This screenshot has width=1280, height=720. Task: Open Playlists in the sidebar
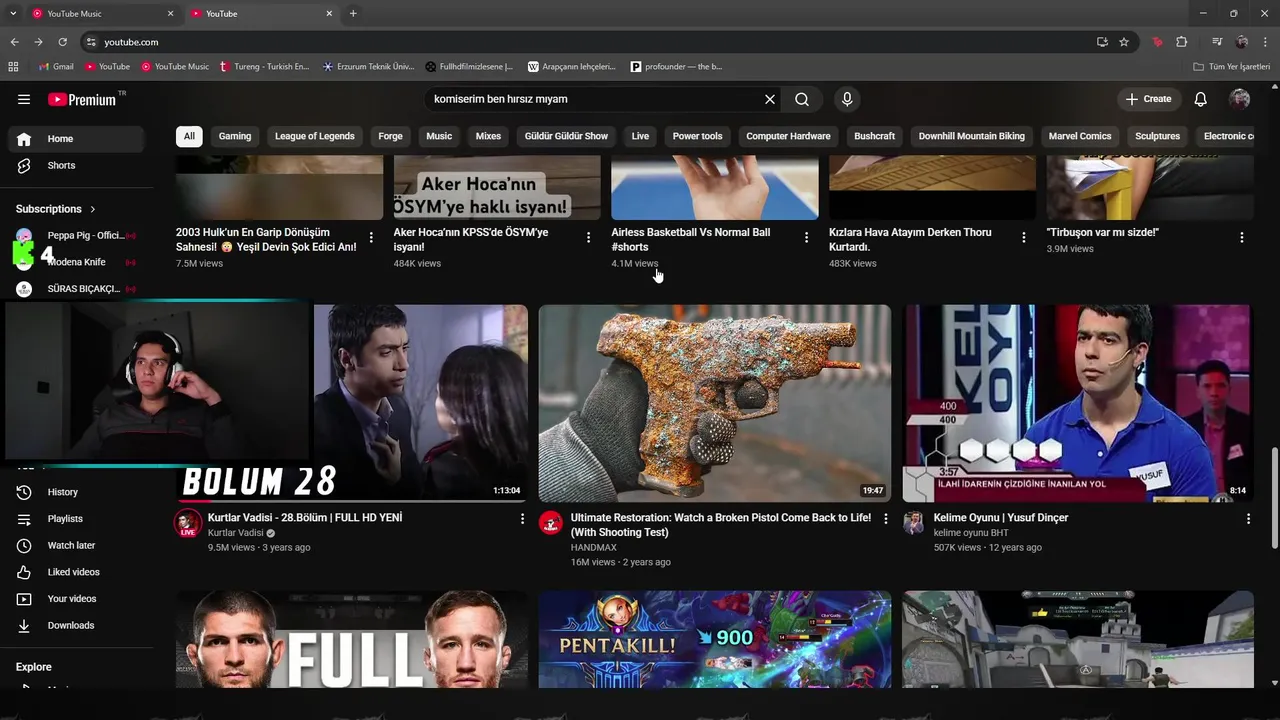(x=76, y=519)
